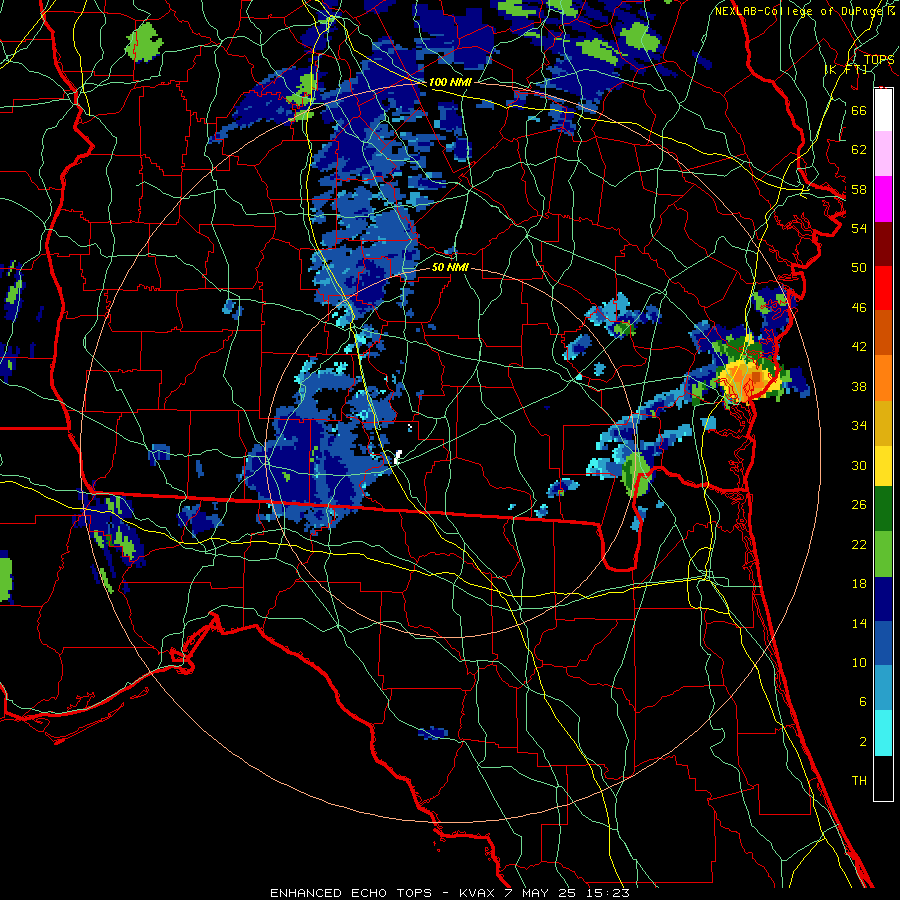
Task: Click the Enhanced Echo Tops KVAX caption
Action: click(x=450, y=893)
